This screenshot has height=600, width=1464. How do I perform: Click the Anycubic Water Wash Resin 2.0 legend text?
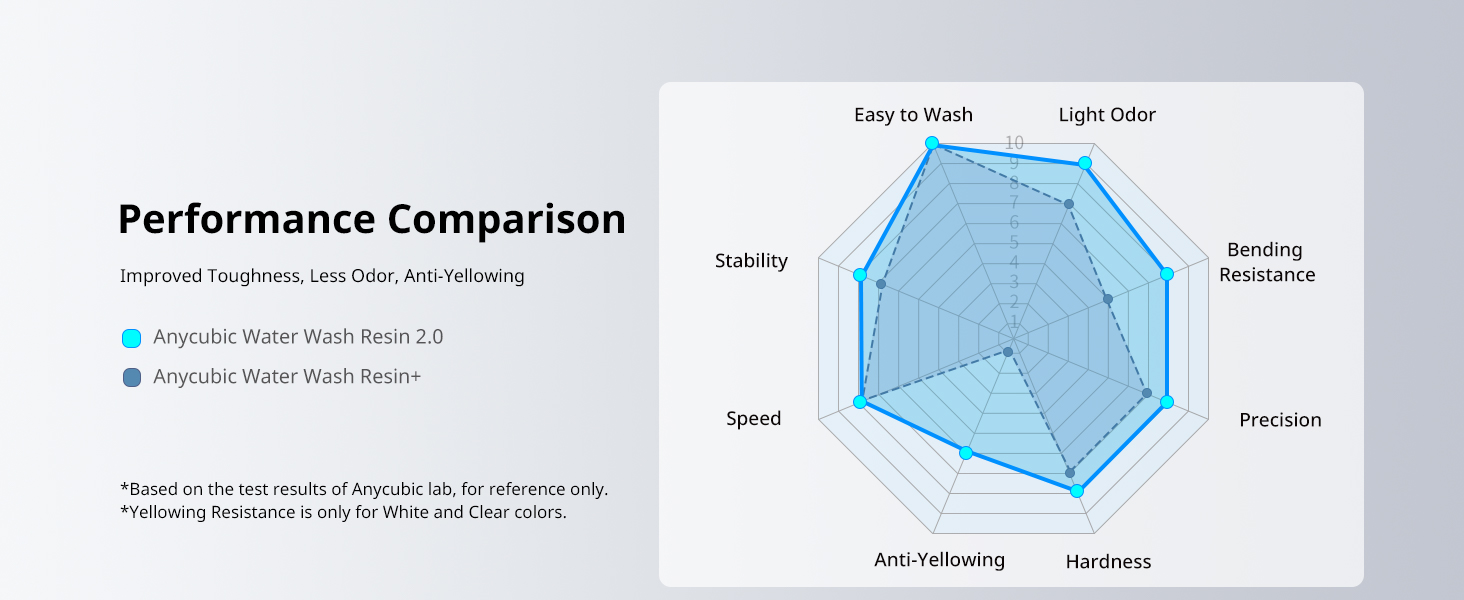click(x=298, y=337)
